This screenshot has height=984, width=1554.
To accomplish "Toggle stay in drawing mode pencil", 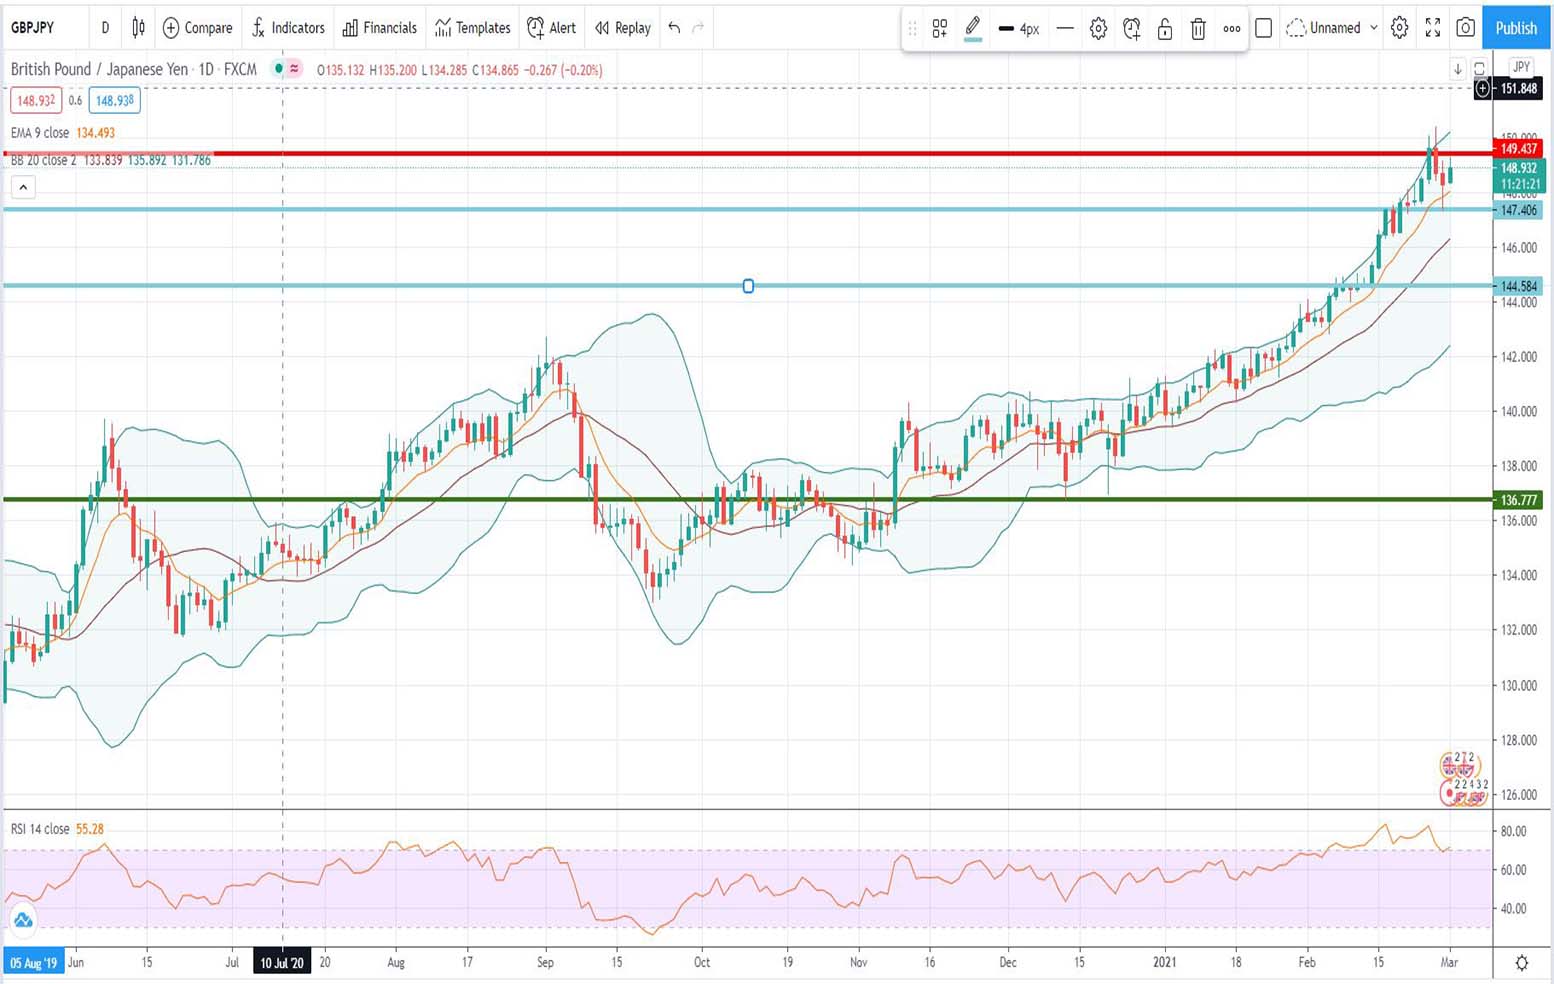I will (x=972, y=28).
